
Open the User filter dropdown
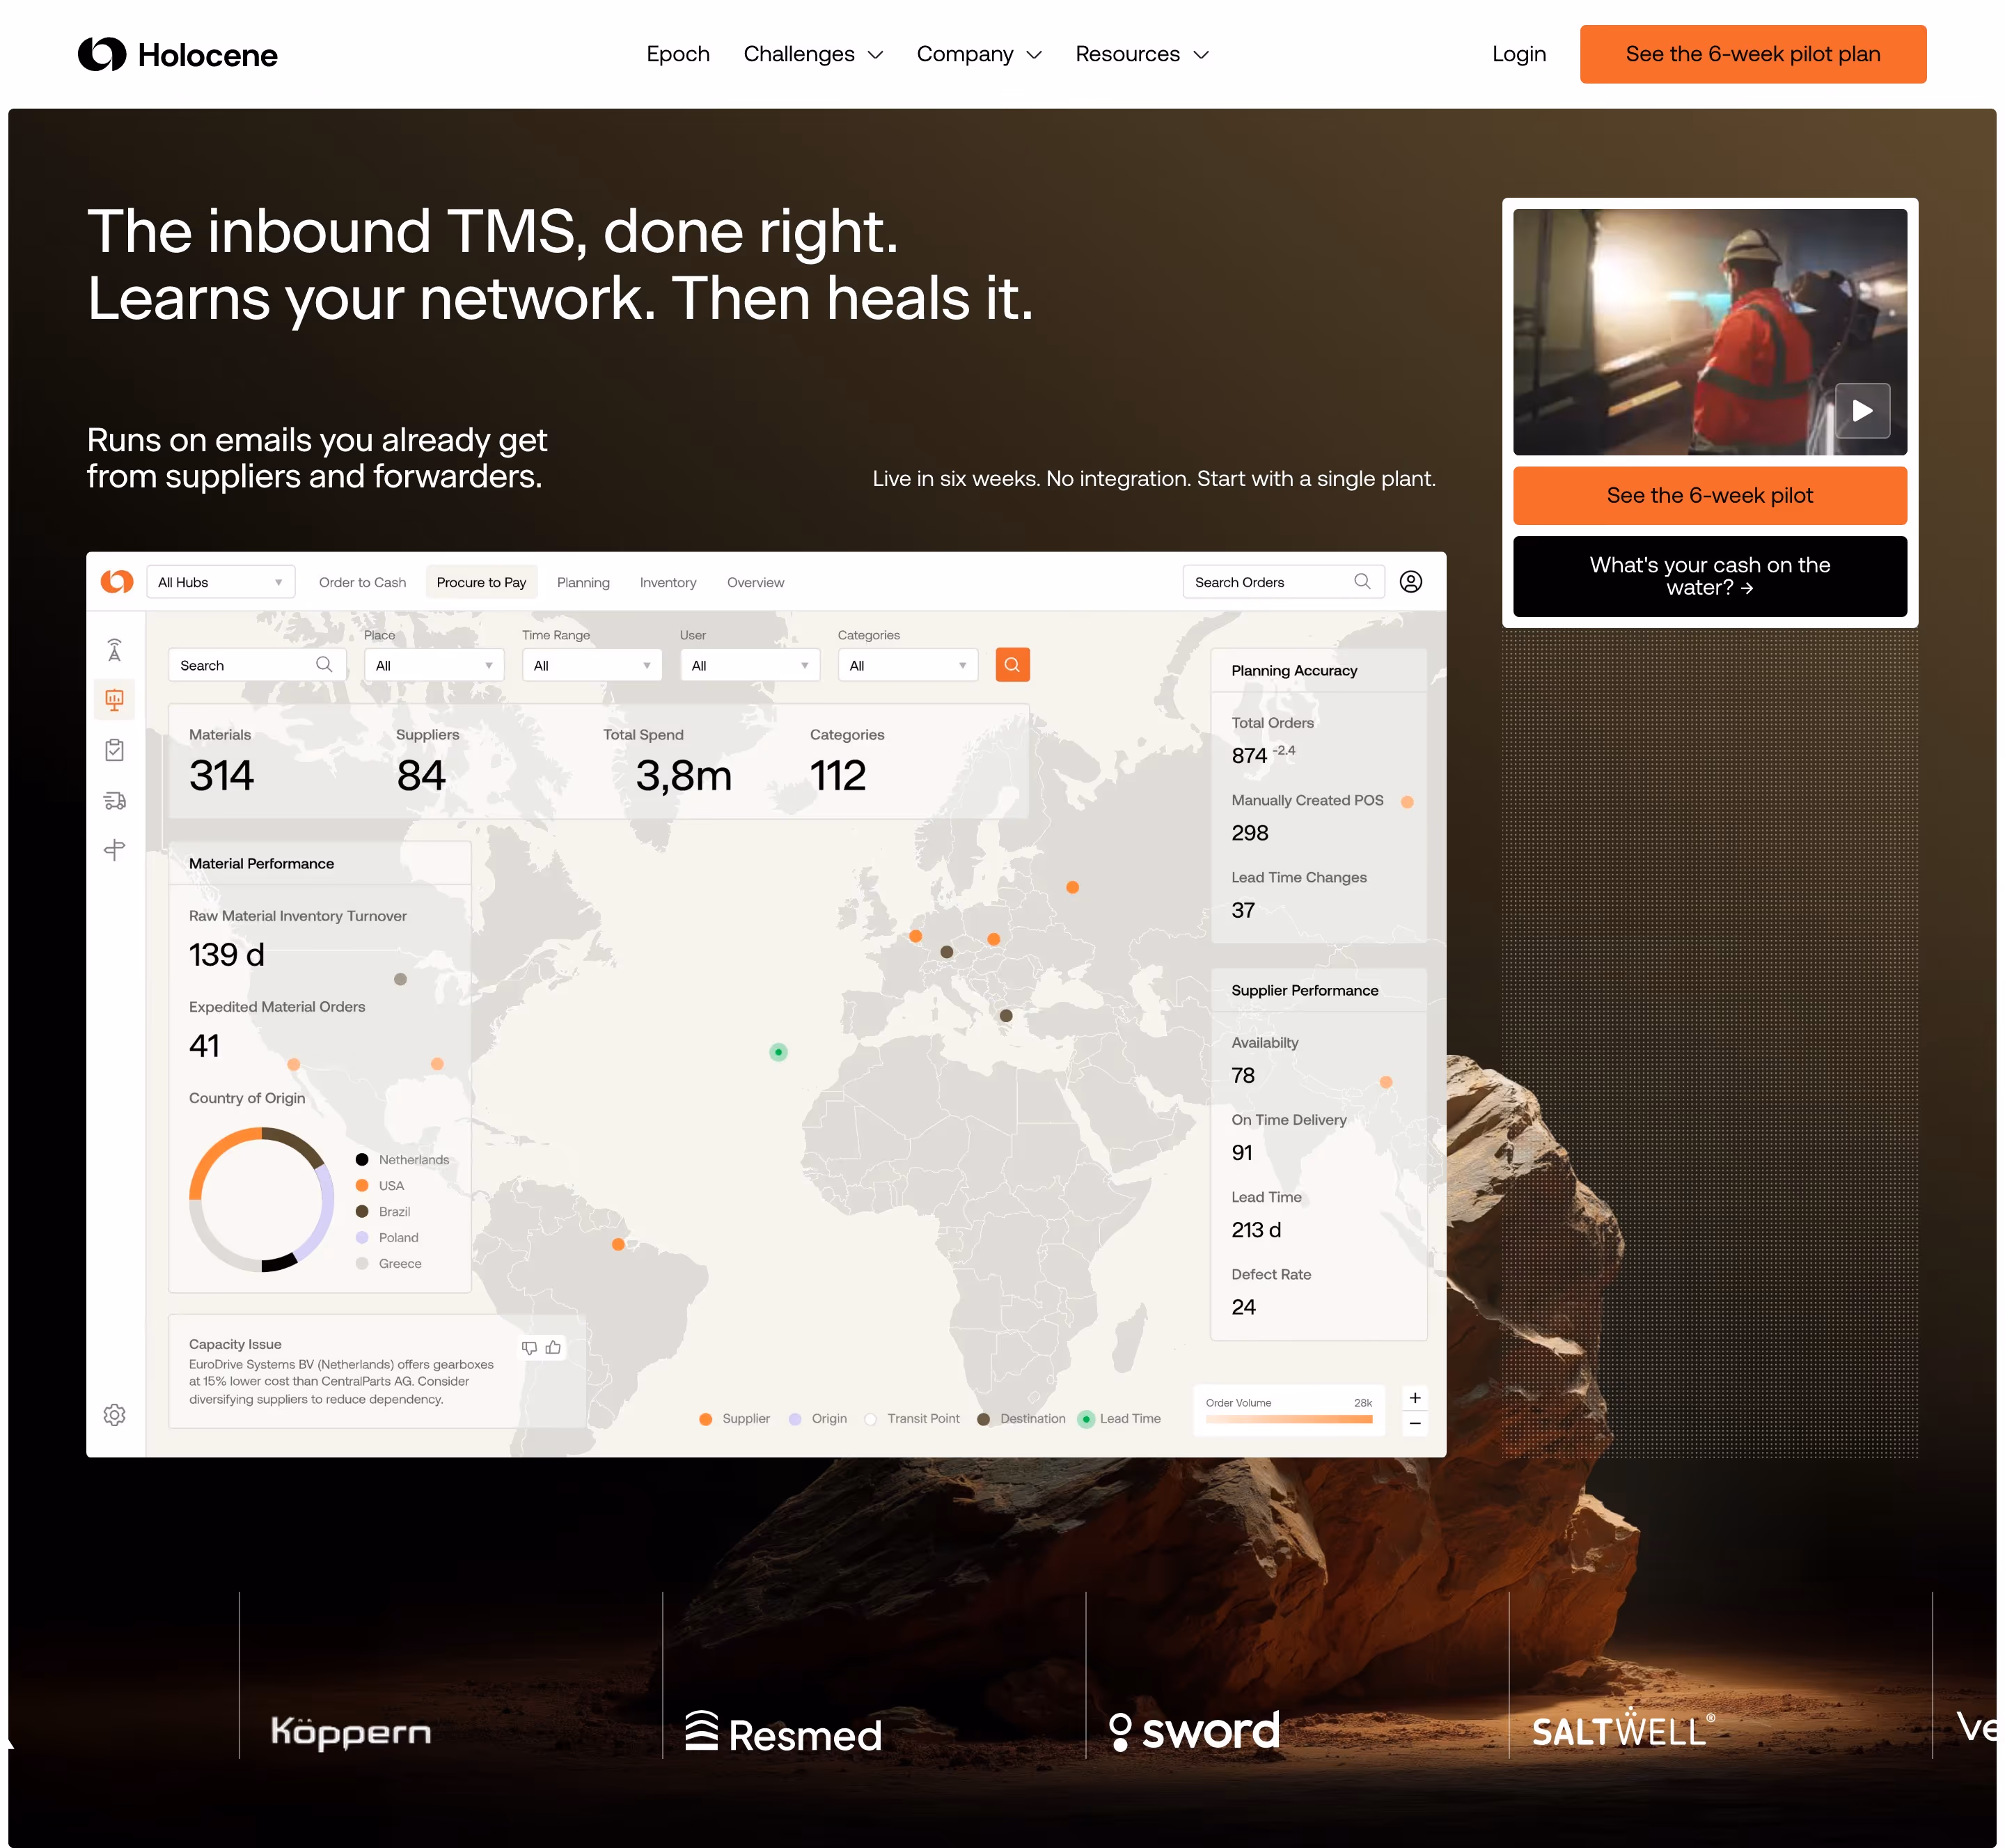tap(750, 665)
